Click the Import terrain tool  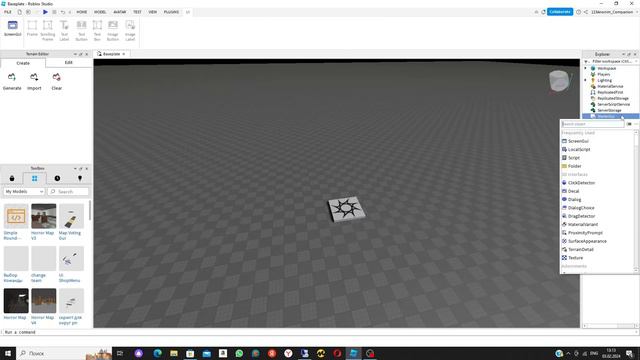tap(34, 82)
